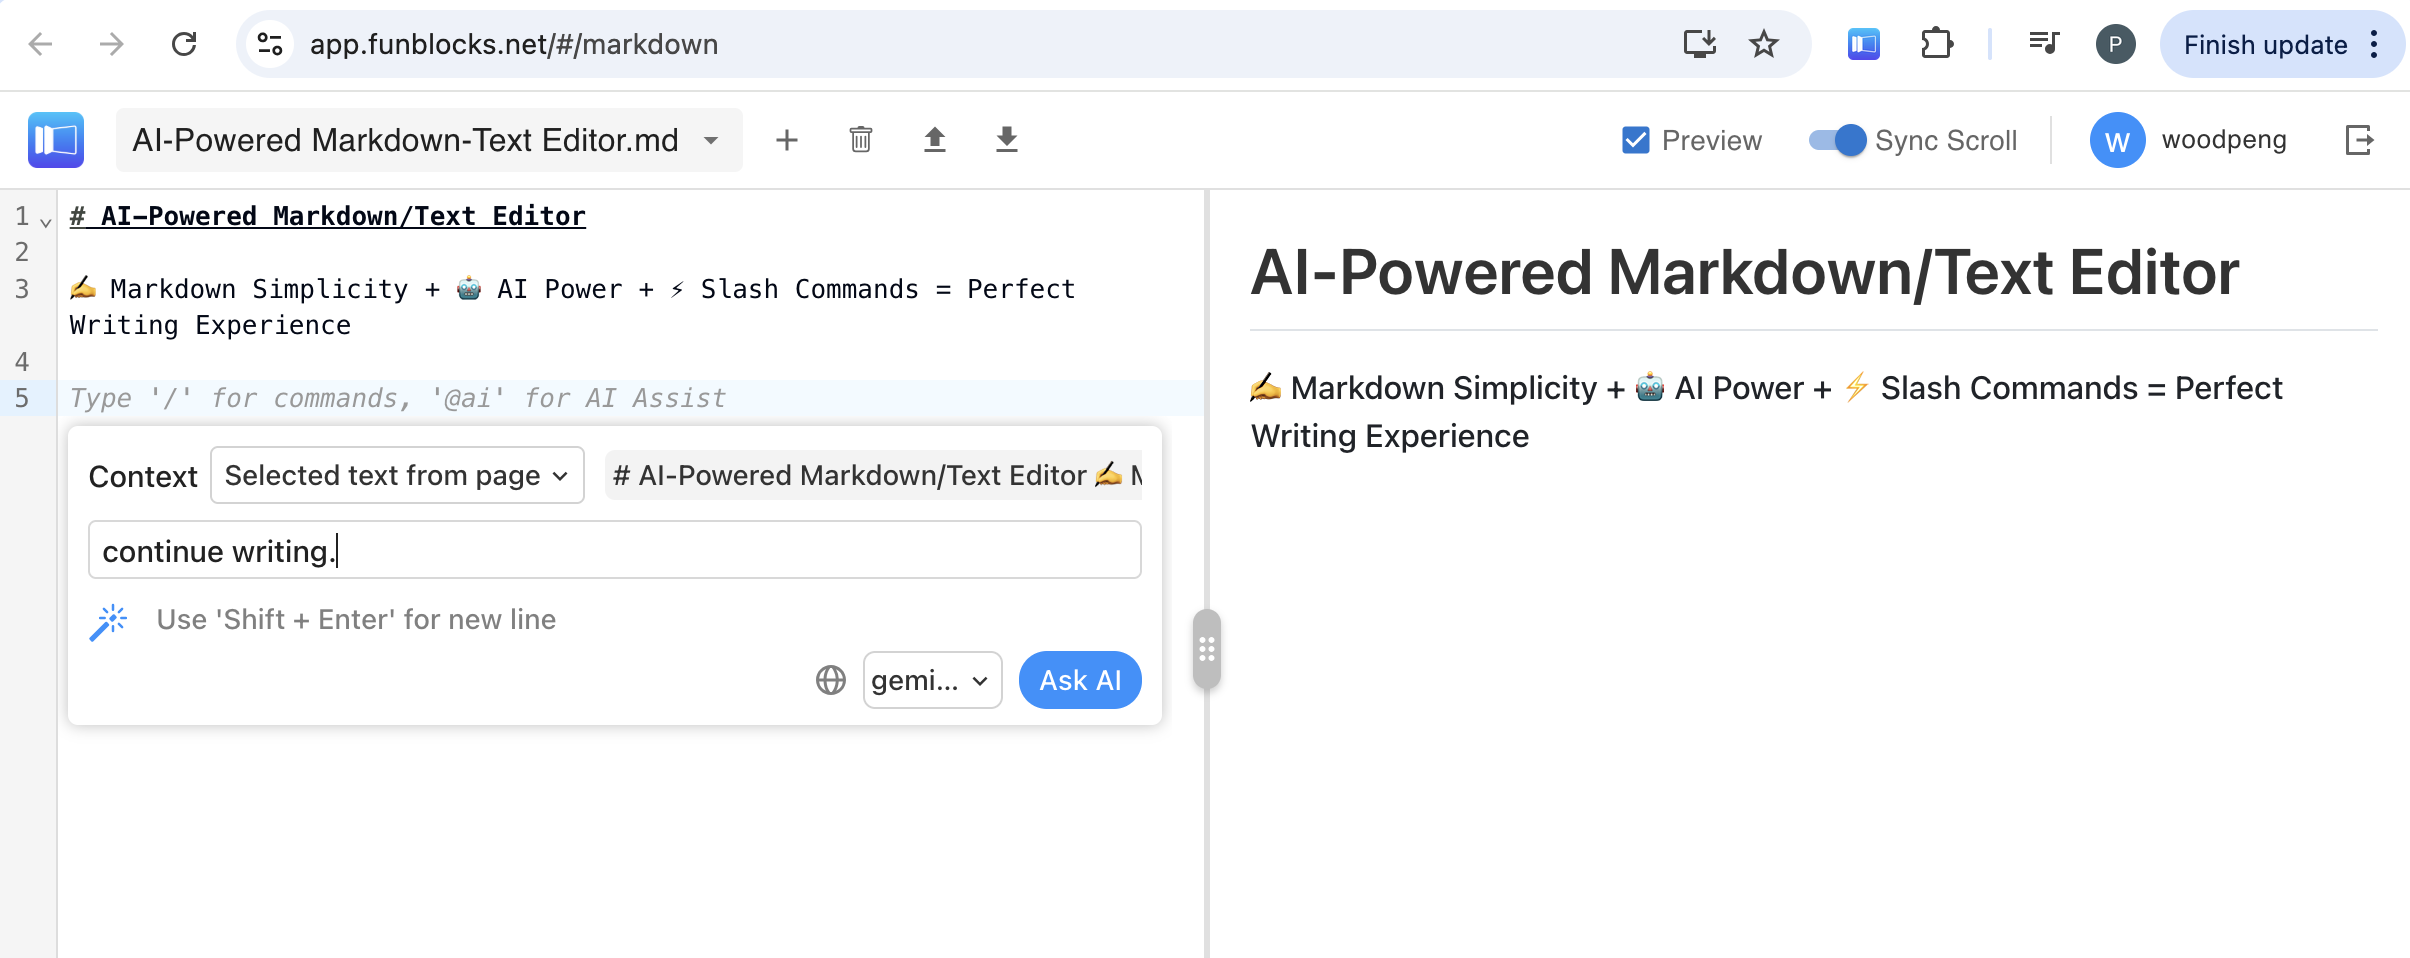This screenshot has width=2410, height=958.
Task: Uncheck the Preview checkbox
Action: point(1634,139)
